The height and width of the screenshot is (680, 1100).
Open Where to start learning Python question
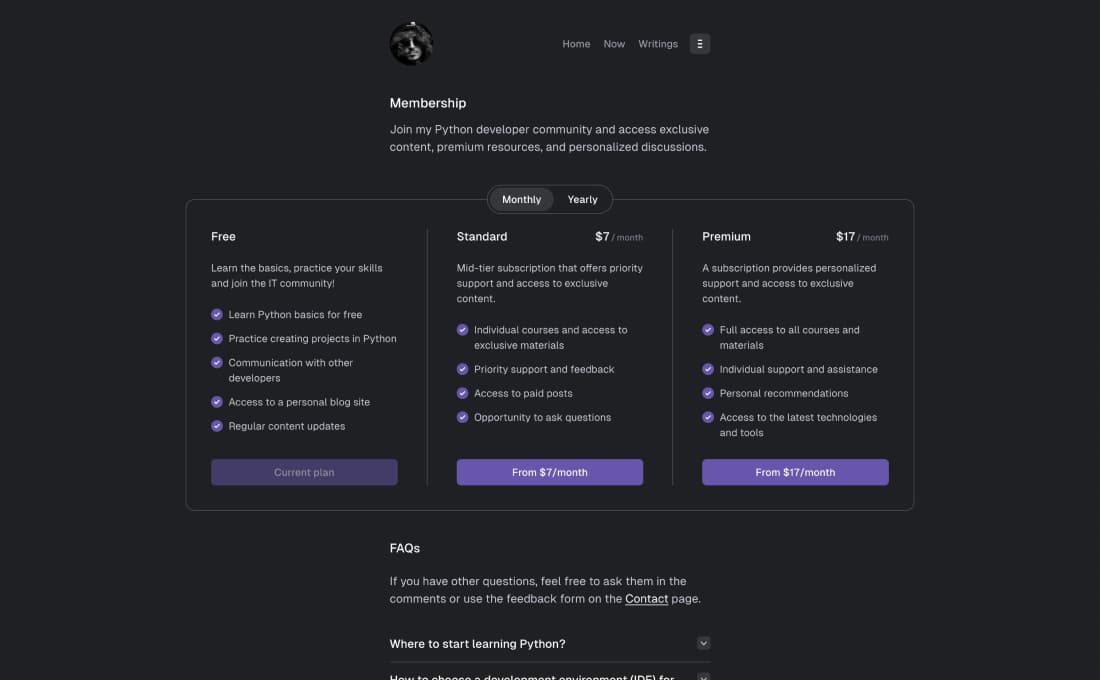pyautogui.click(x=478, y=644)
